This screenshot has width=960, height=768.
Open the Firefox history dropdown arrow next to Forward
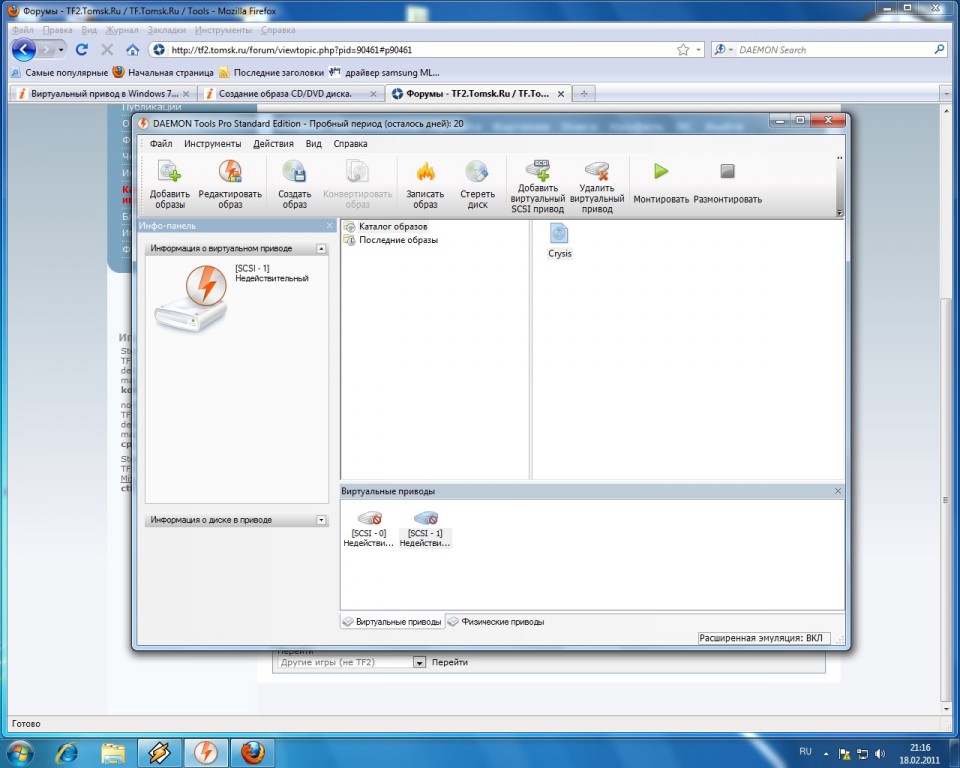[x=61, y=50]
